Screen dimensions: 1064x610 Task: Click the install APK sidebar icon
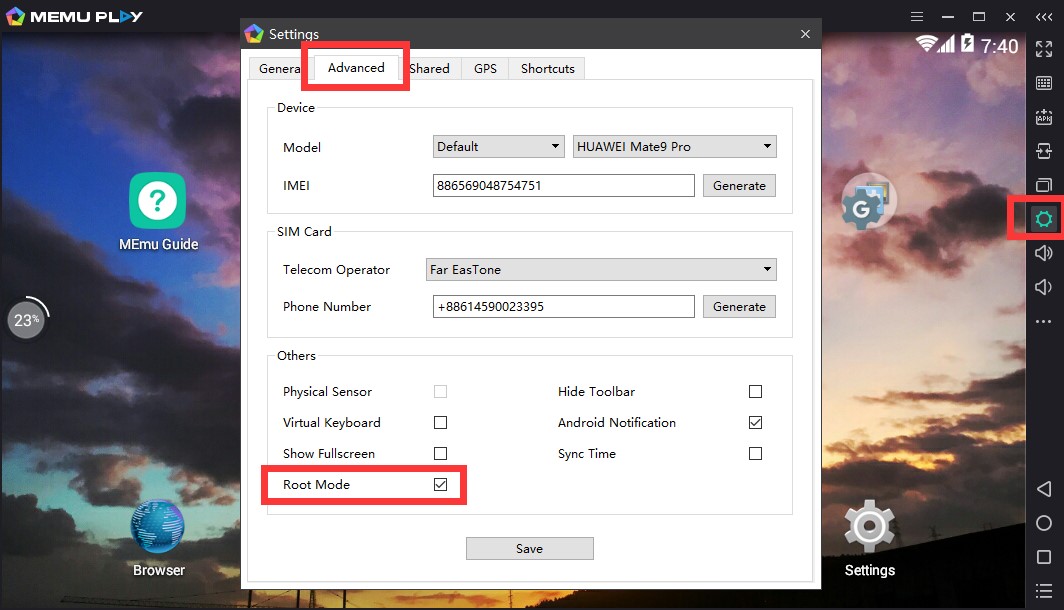pos(1043,117)
